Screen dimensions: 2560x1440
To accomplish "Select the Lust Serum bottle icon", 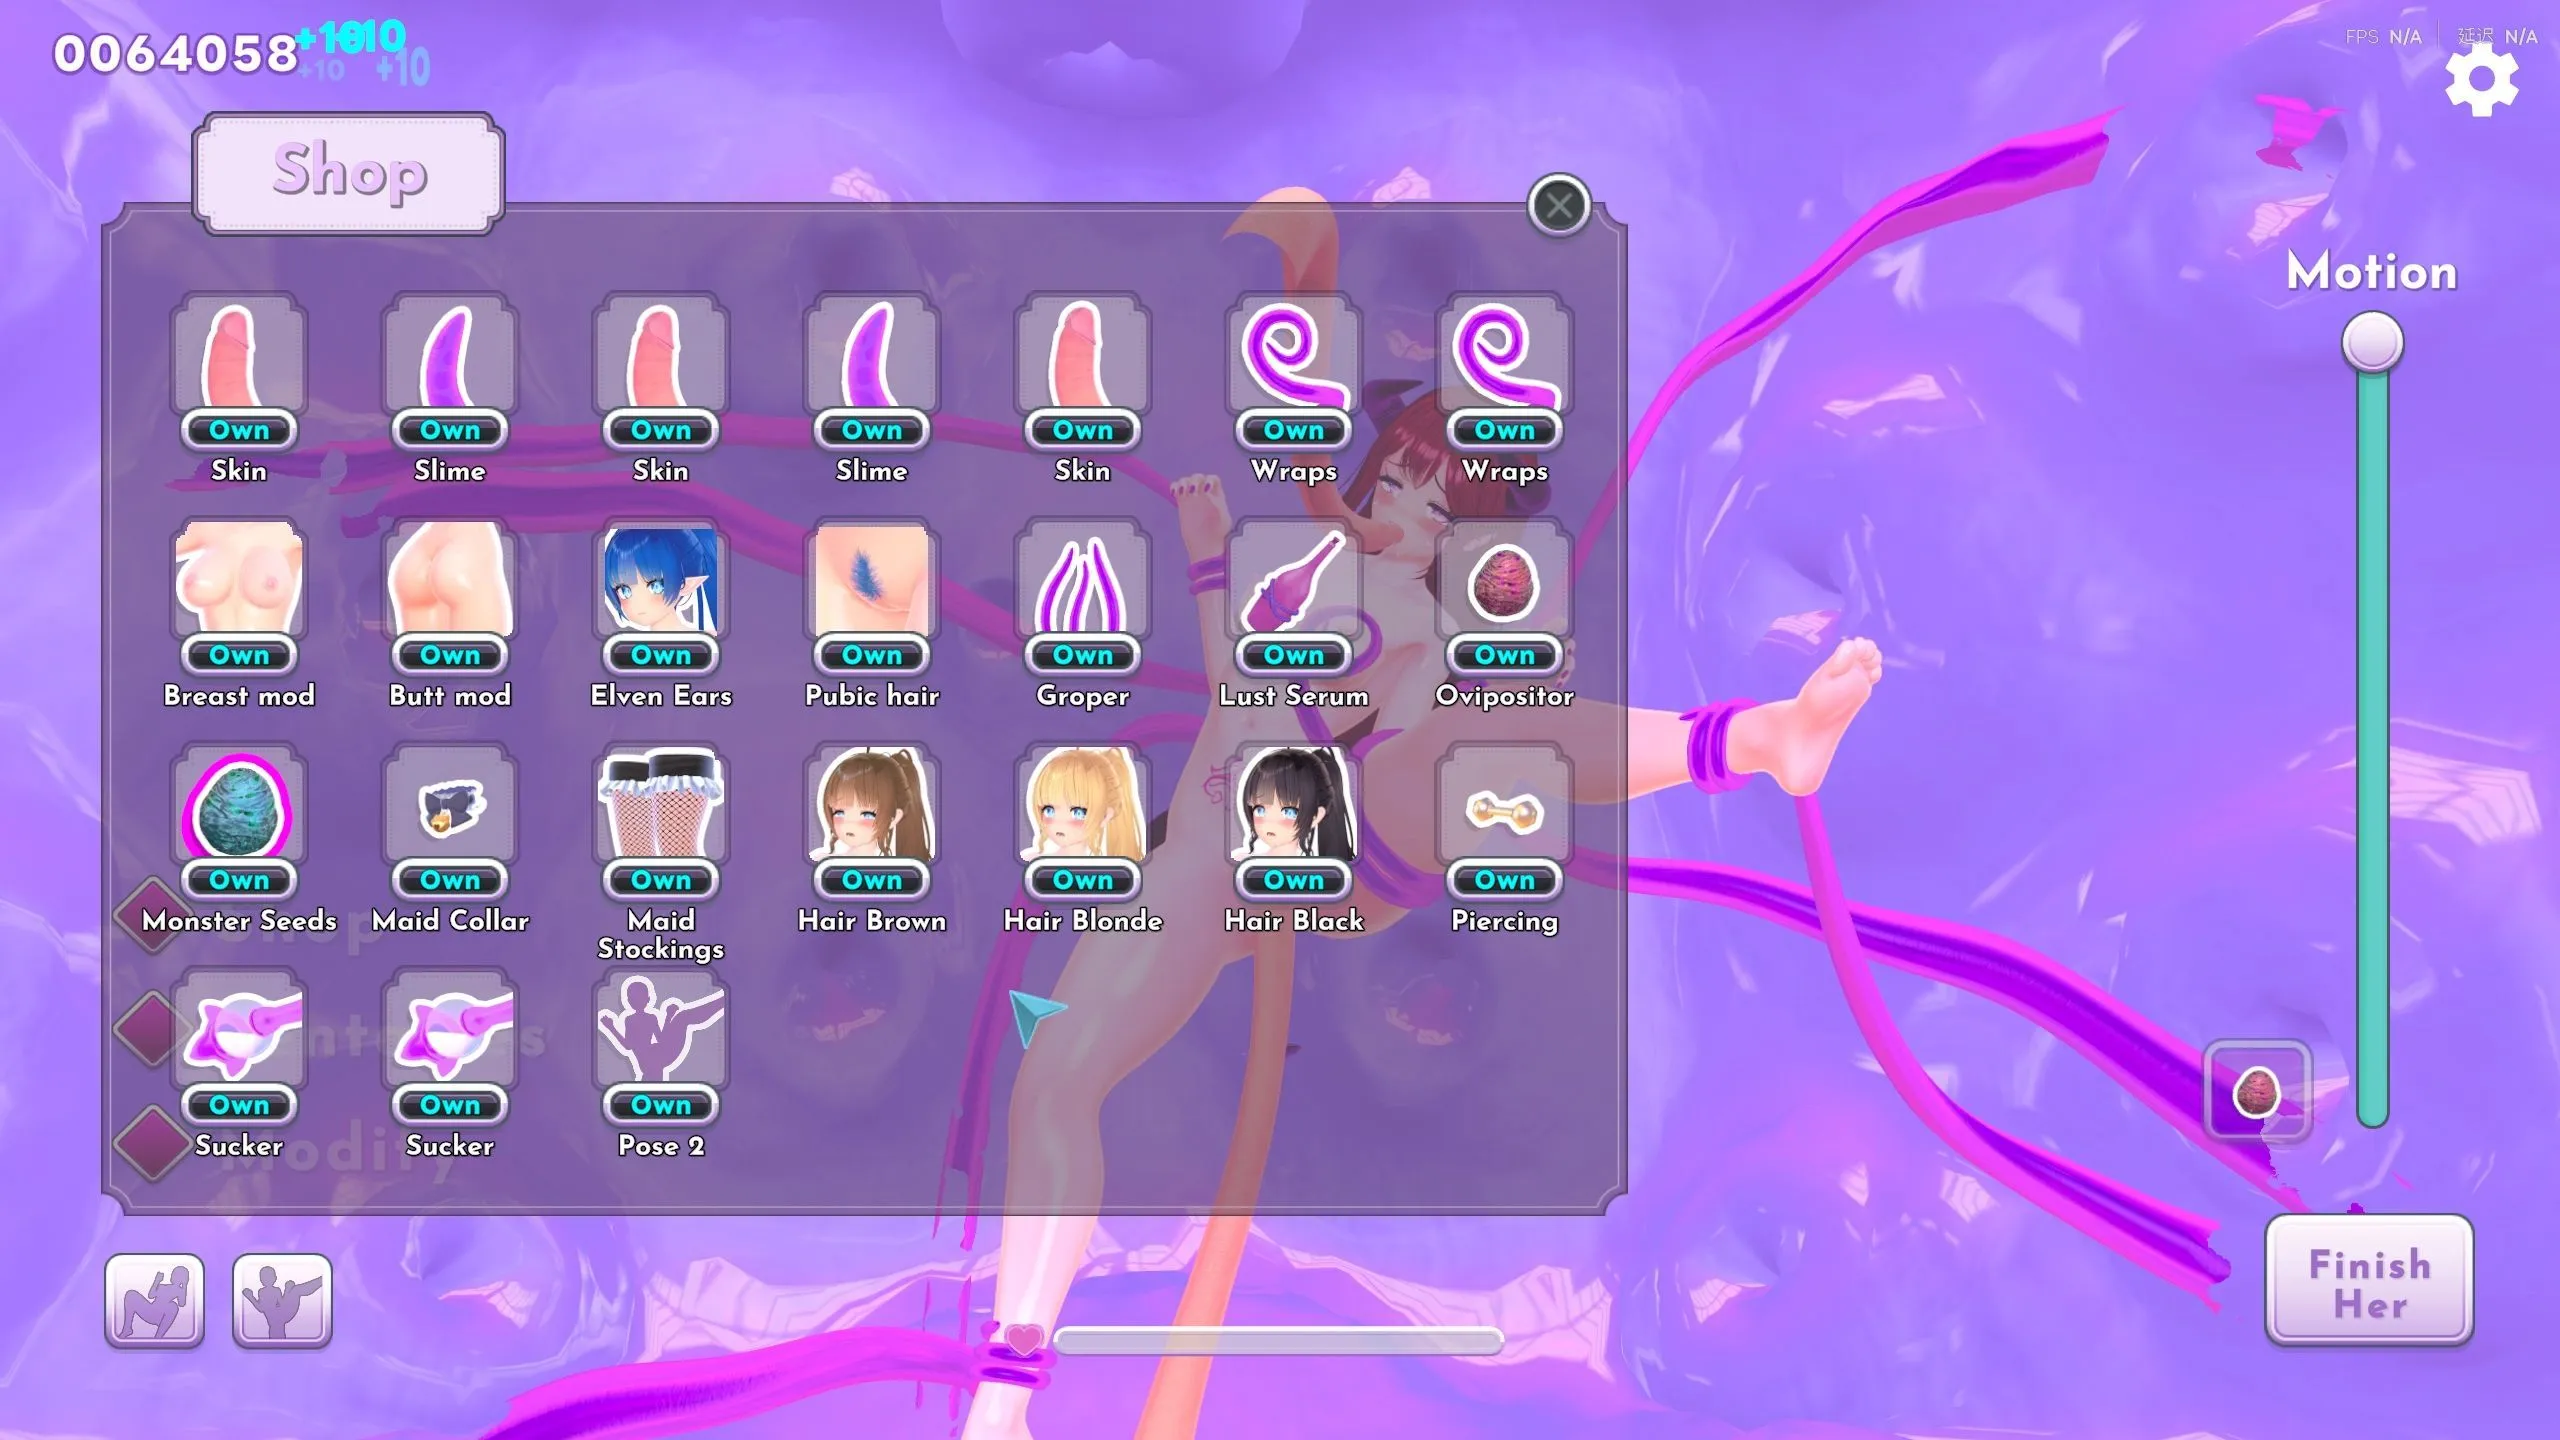I will pos(1294,578).
